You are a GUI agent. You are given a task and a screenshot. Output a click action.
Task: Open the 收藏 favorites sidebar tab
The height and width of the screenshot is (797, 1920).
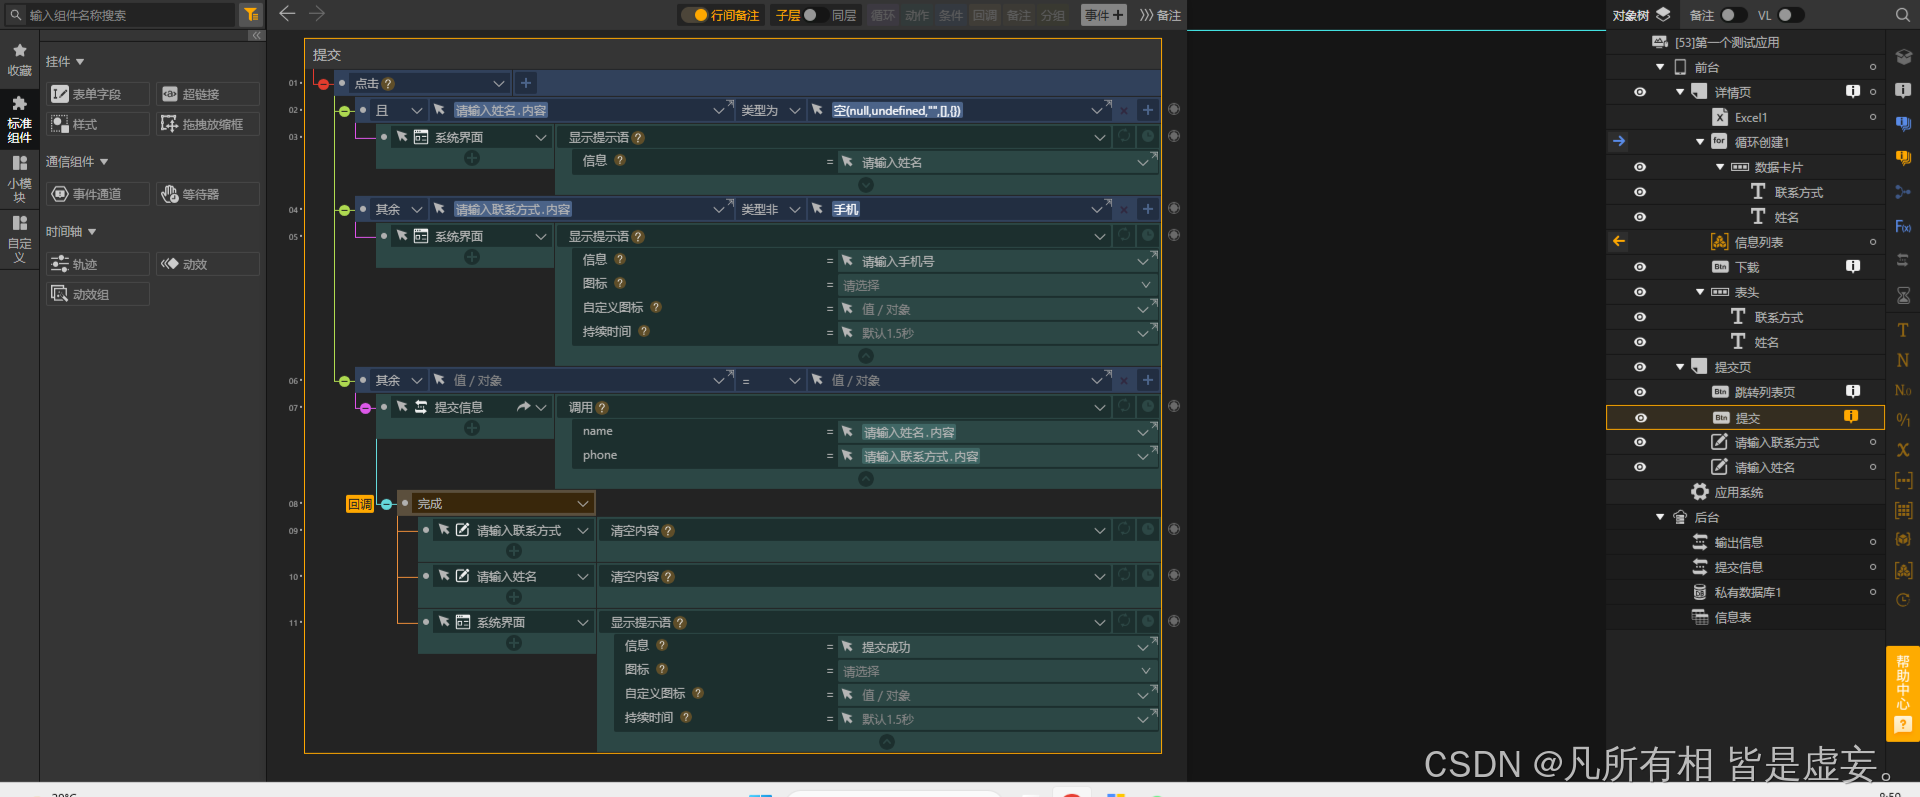19,60
